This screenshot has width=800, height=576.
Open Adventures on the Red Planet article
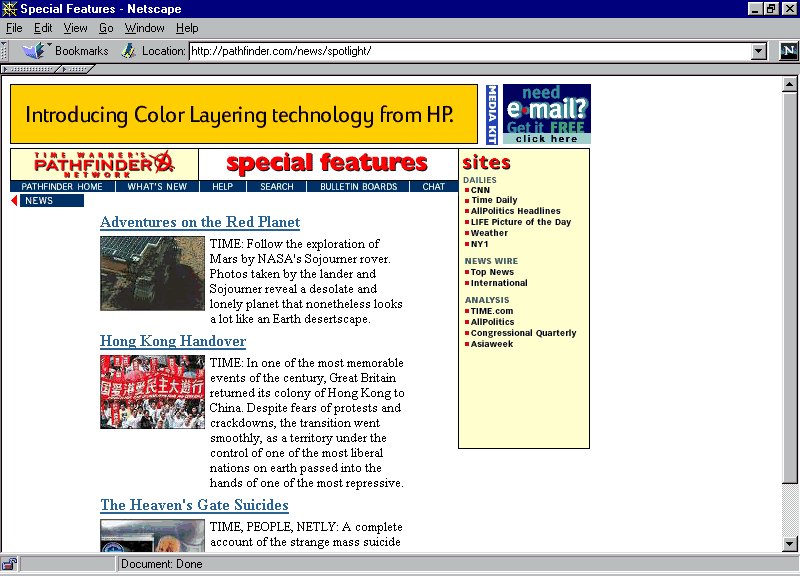click(x=200, y=222)
